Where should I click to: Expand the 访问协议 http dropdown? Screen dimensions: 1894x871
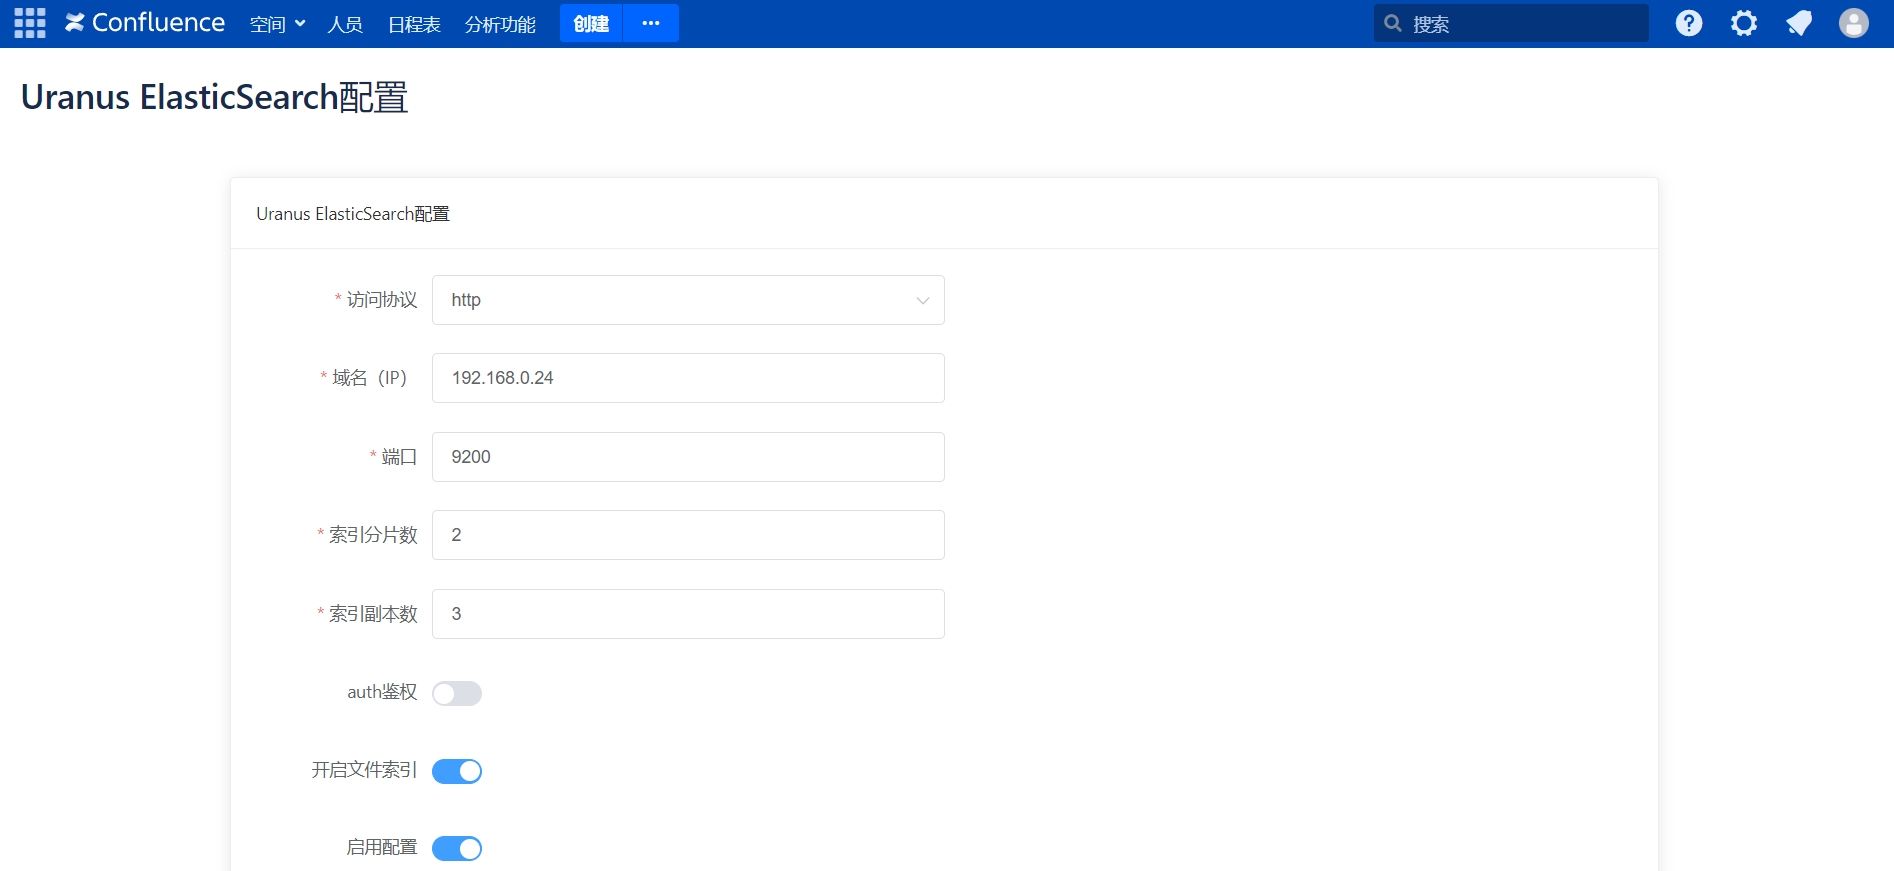tap(688, 300)
